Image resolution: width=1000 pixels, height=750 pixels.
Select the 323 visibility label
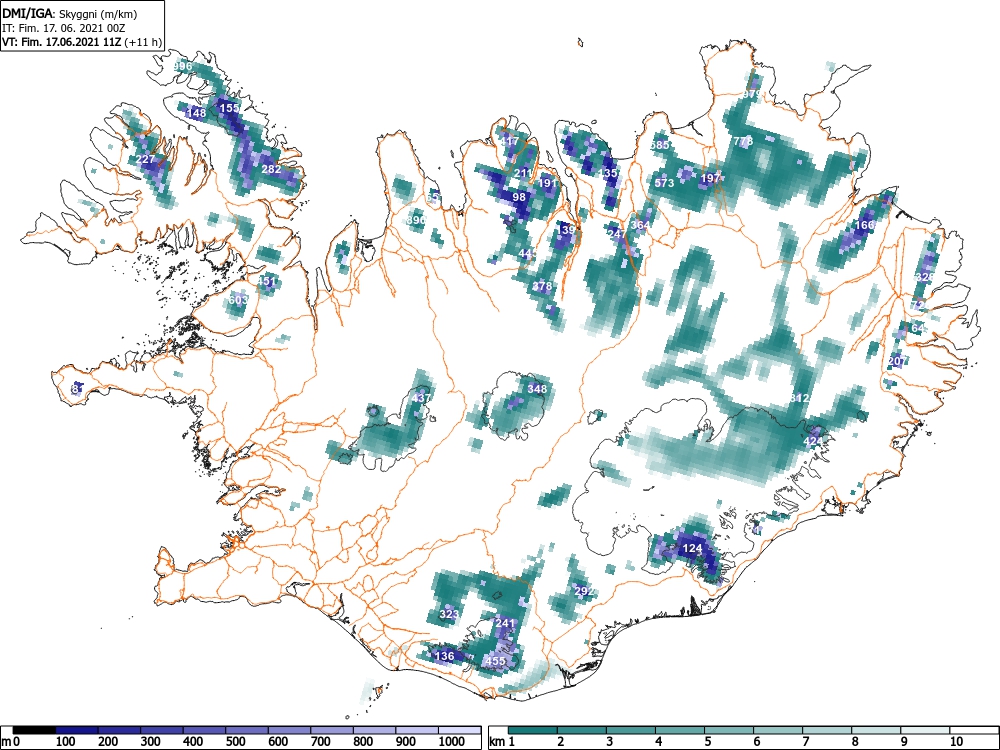tap(449, 615)
